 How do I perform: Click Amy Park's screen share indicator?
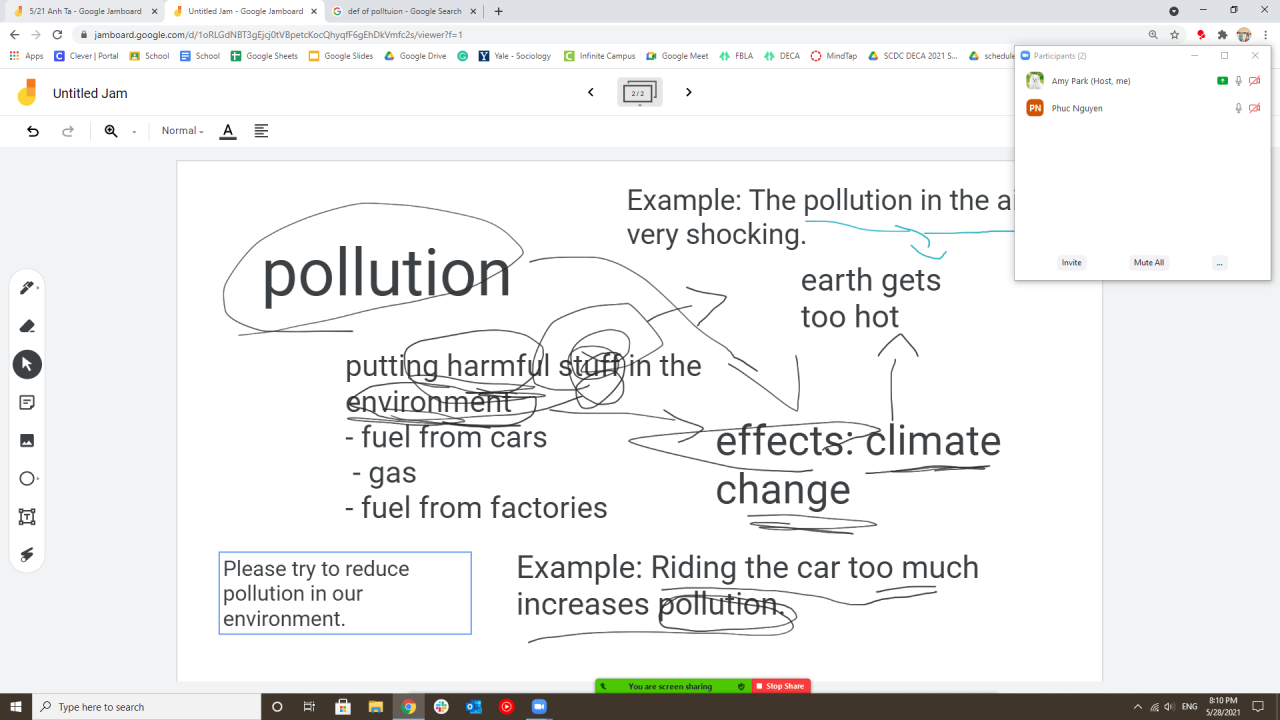tap(1222, 81)
